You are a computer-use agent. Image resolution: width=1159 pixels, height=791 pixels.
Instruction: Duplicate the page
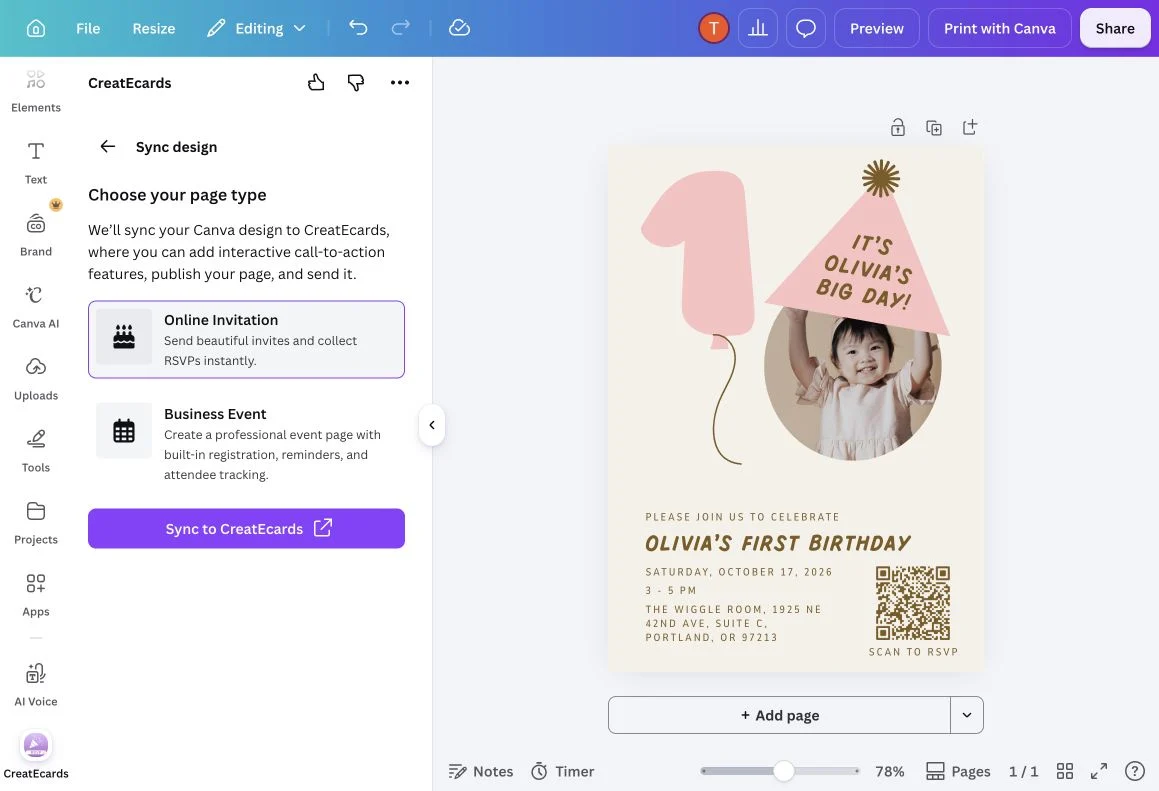pos(934,127)
